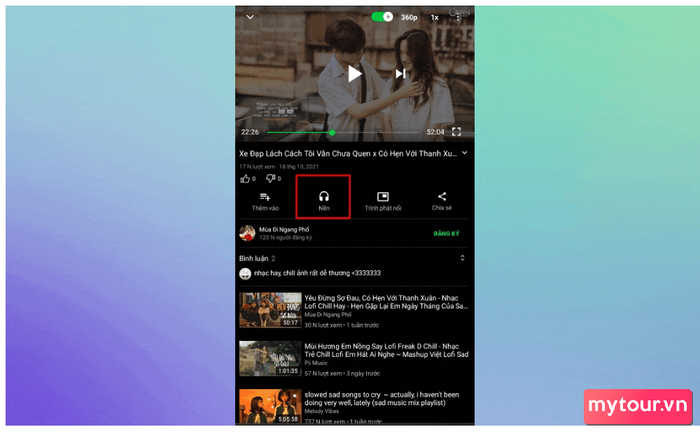700x434 pixels.
Task: Open the three-dot player menu
Action: tap(458, 17)
